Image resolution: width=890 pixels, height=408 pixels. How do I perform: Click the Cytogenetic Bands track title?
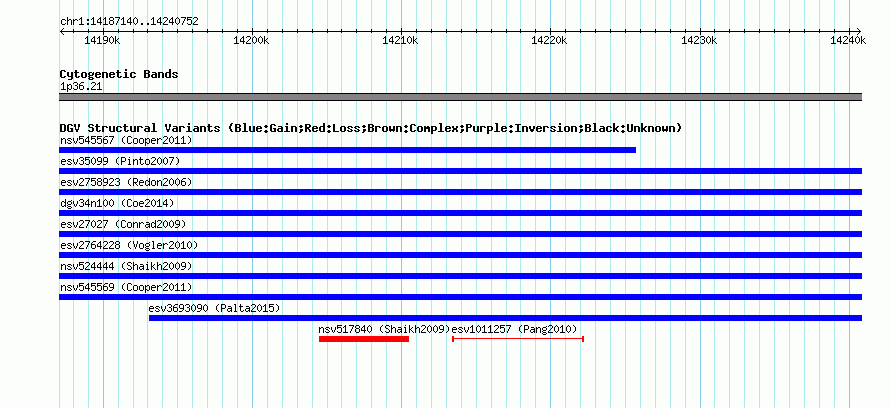point(119,74)
